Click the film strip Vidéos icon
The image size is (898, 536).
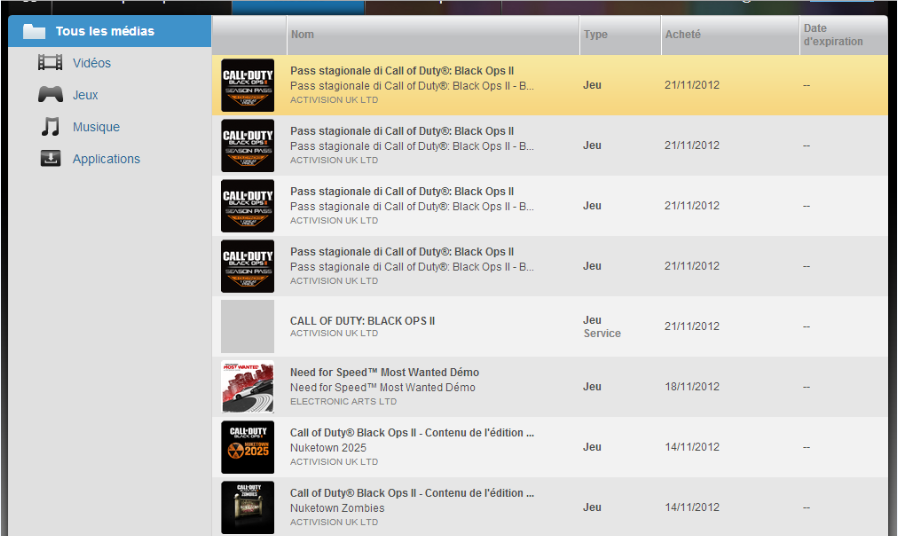[50, 62]
